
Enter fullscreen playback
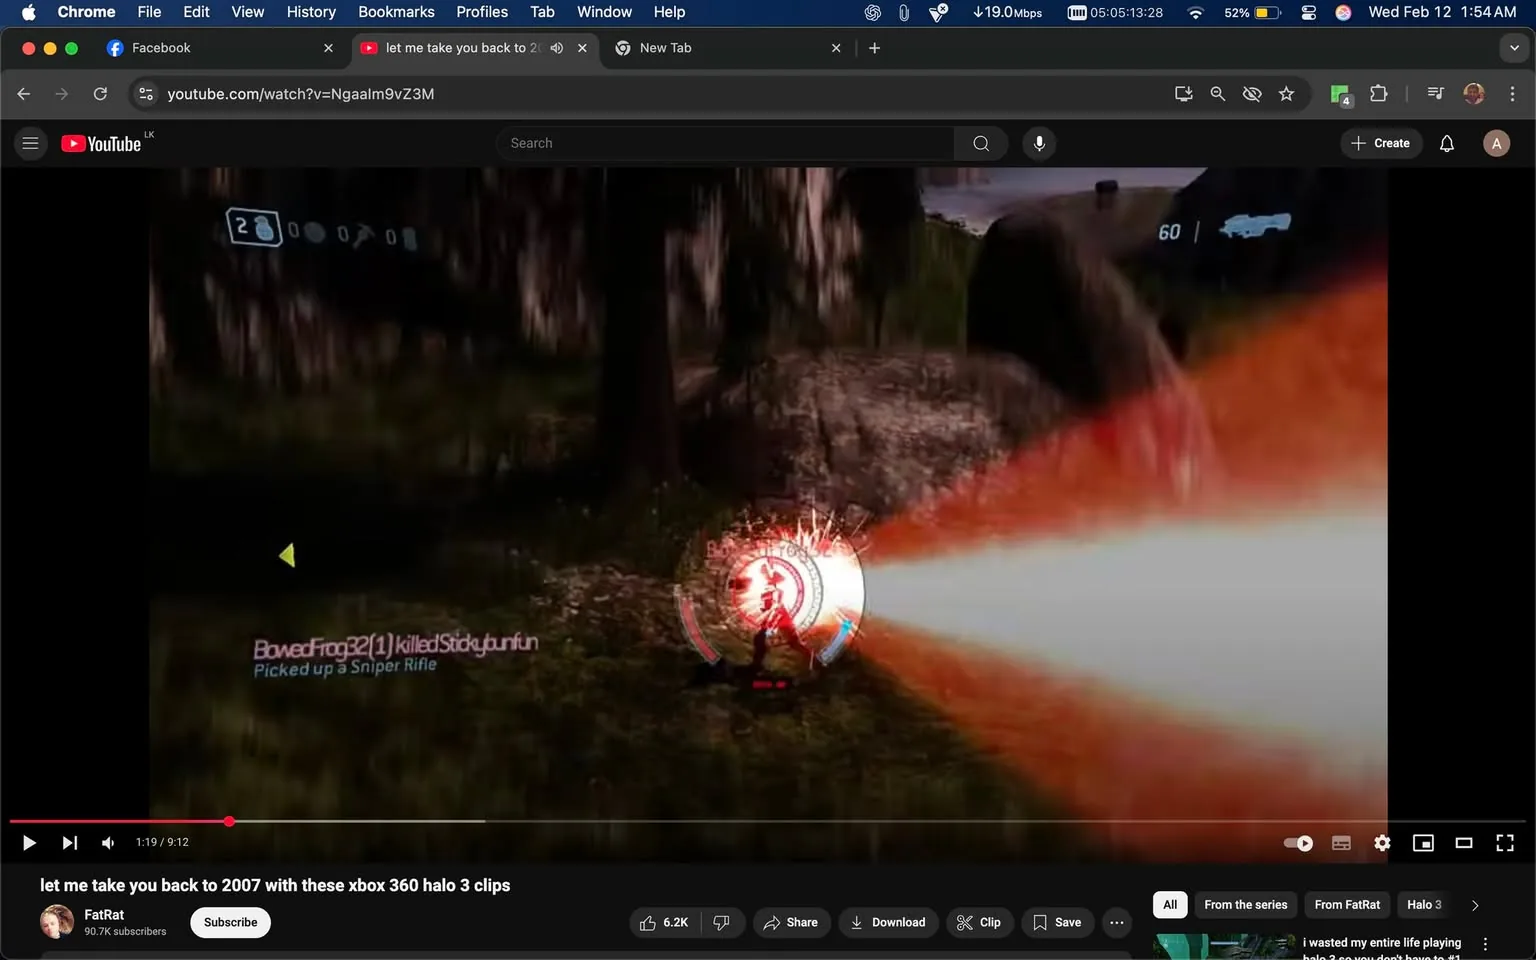[1505, 842]
